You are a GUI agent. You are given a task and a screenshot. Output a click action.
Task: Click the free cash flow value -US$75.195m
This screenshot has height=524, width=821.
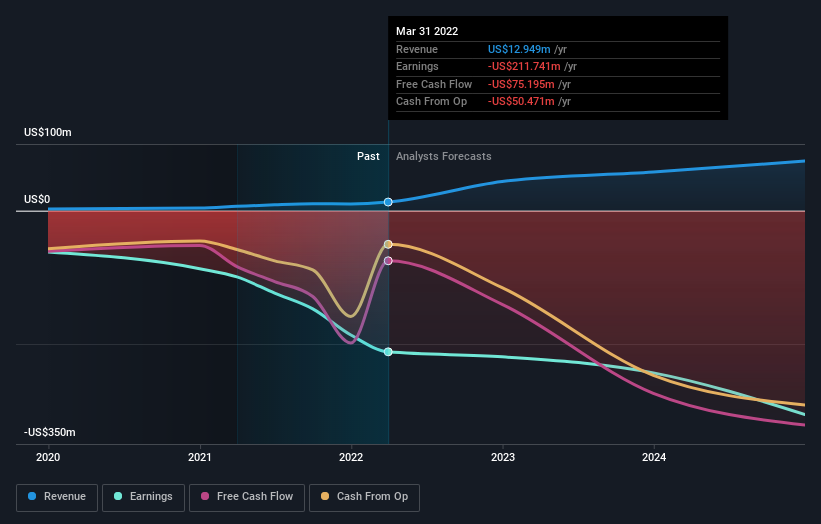[521, 84]
